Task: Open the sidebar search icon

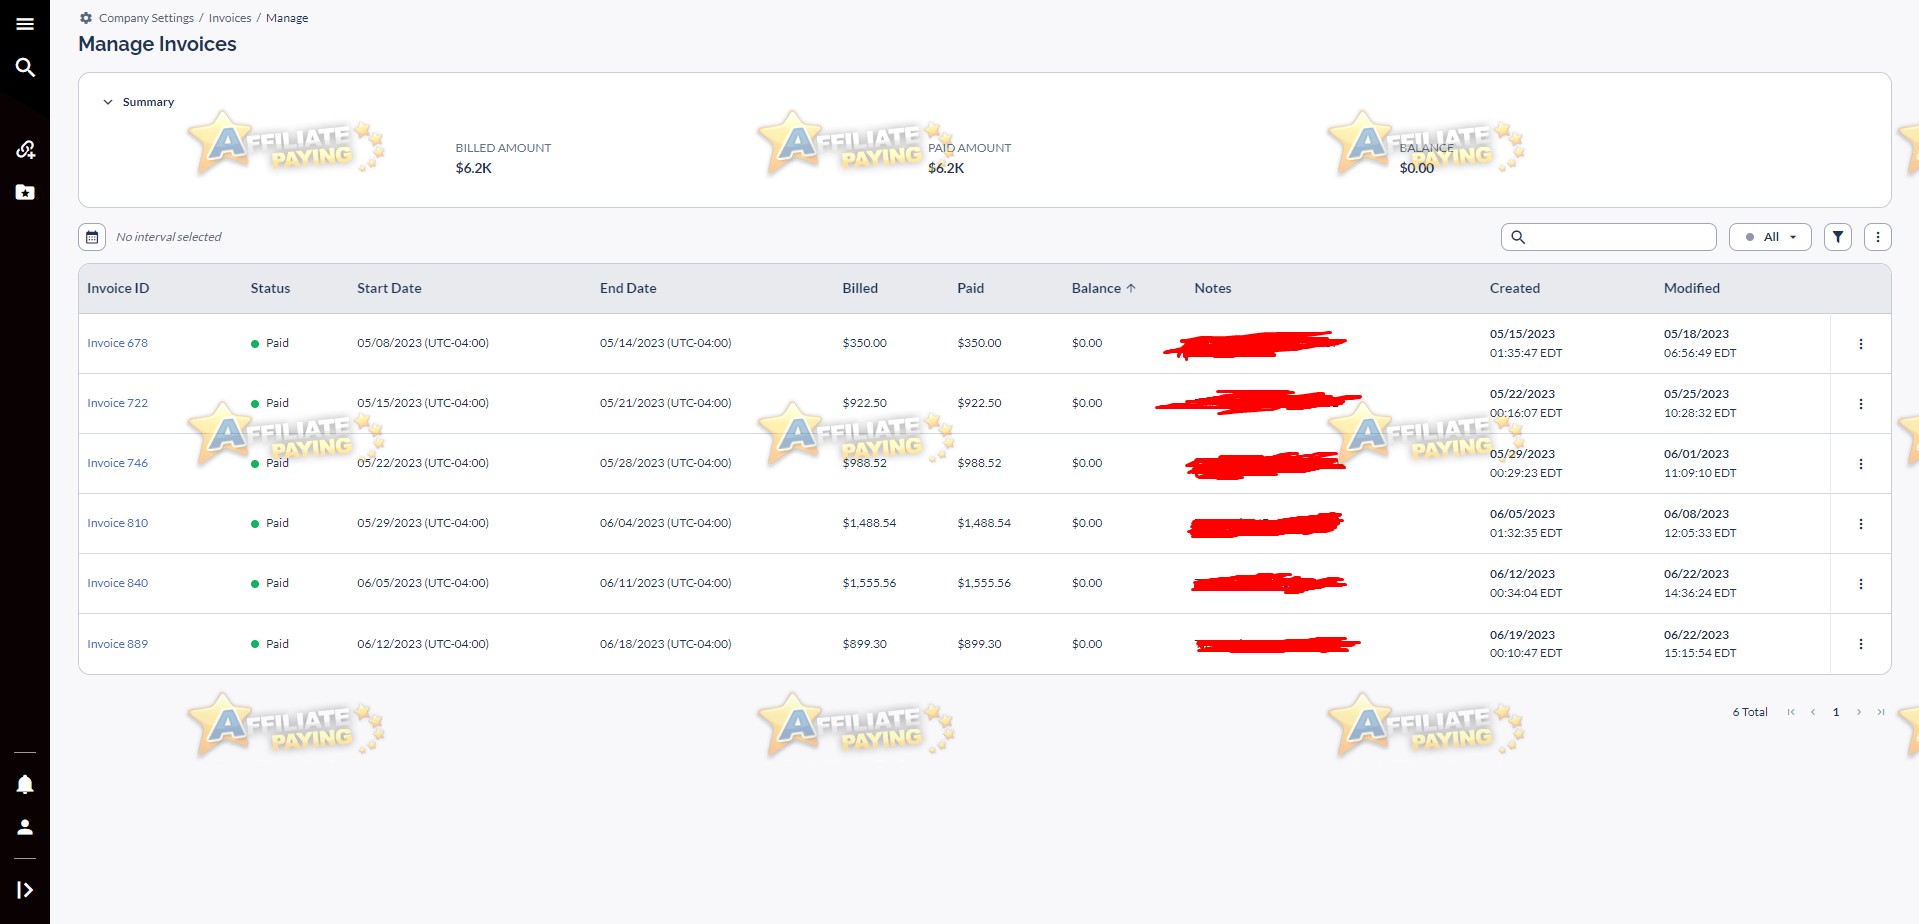Action: tap(25, 67)
